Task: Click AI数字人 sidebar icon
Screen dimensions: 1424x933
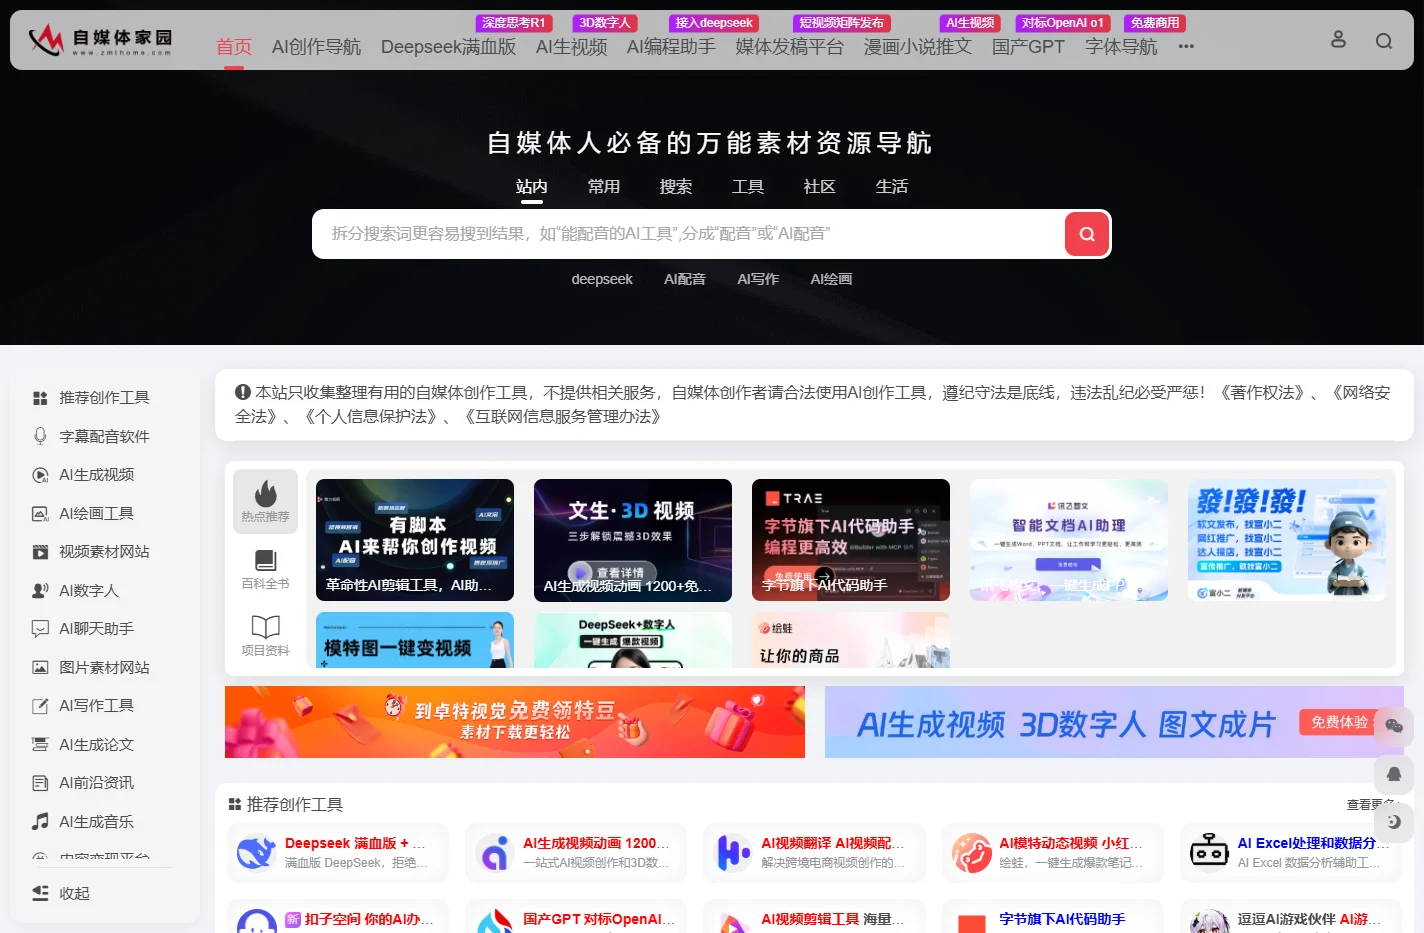Action: pyautogui.click(x=40, y=591)
